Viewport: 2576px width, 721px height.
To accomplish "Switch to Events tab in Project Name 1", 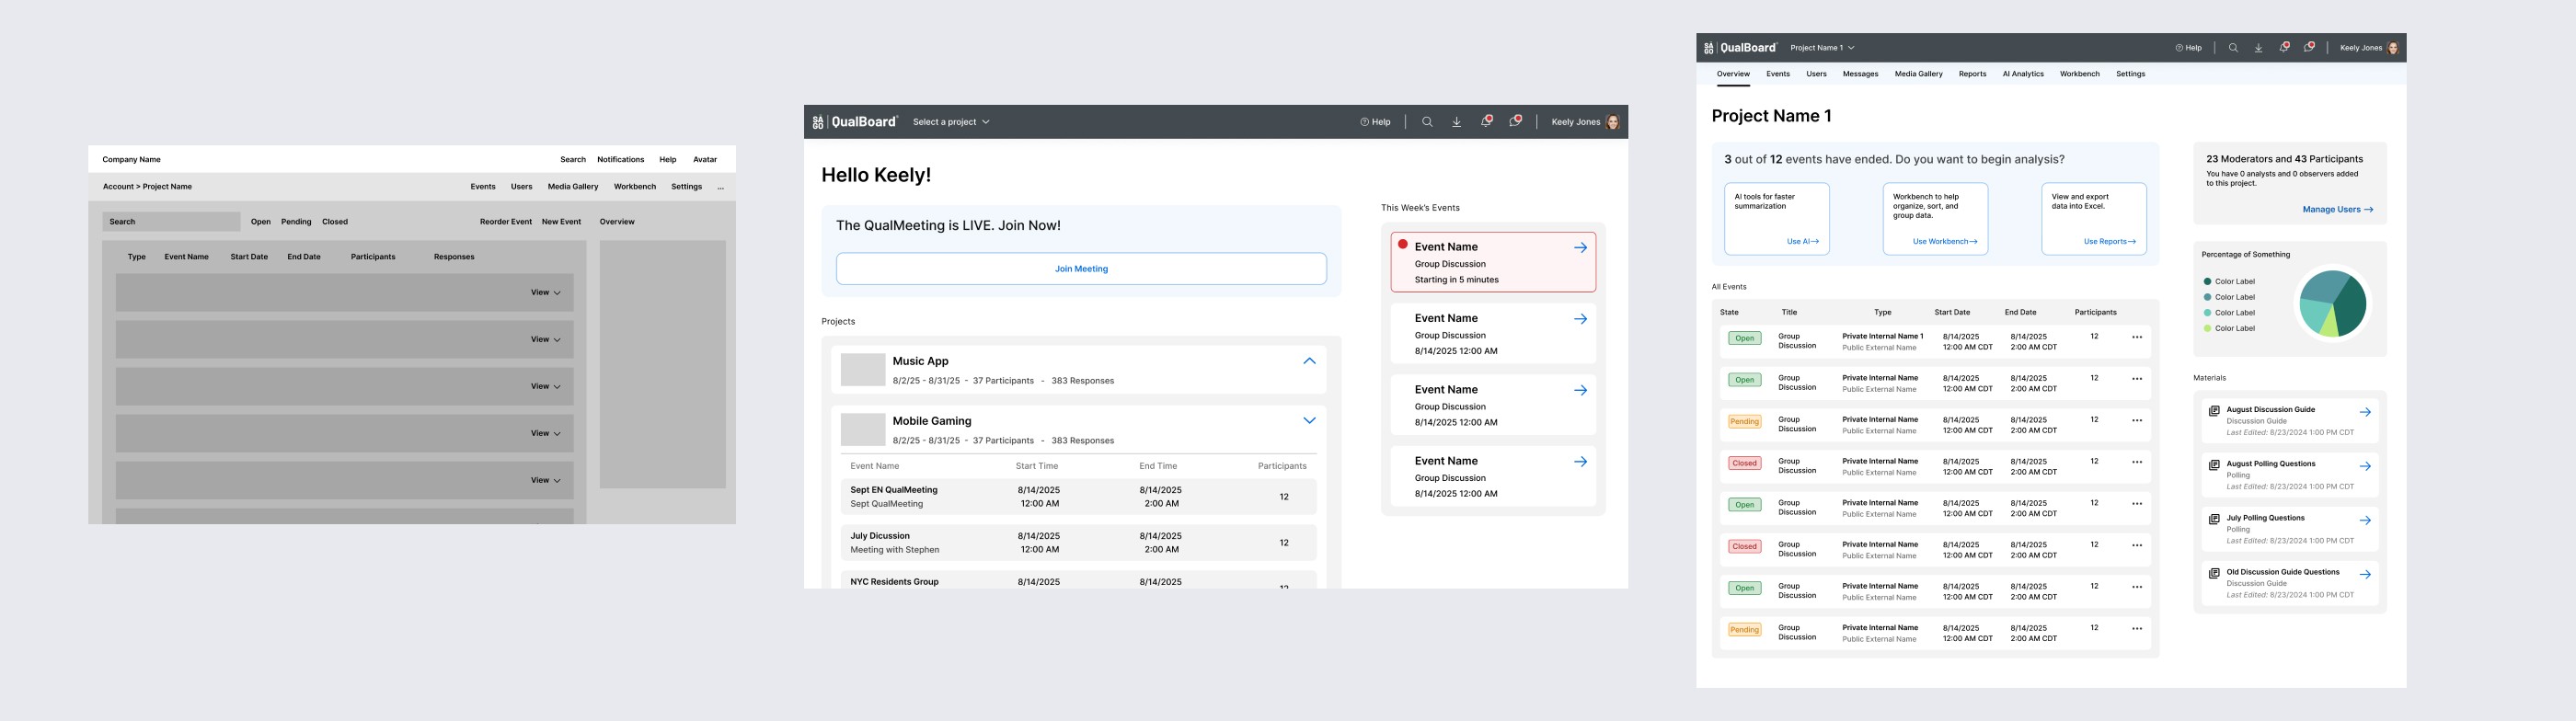I will coord(1778,74).
